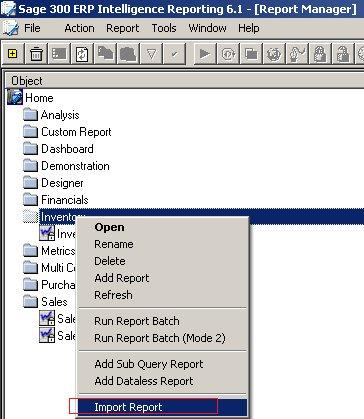Viewport: 364px width, 419px height.
Task: Choose Refresh in the context menu
Action: (163, 295)
